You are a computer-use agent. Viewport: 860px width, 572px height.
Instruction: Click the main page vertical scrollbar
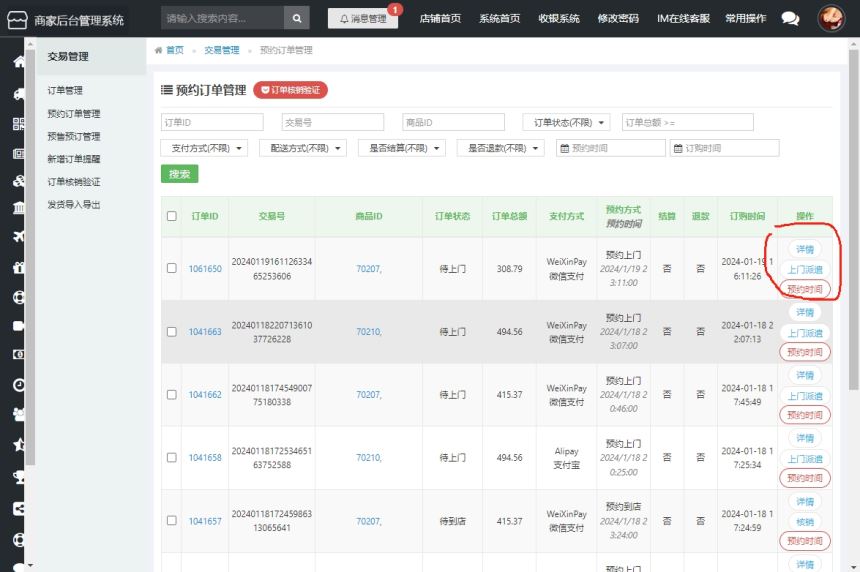(853, 219)
